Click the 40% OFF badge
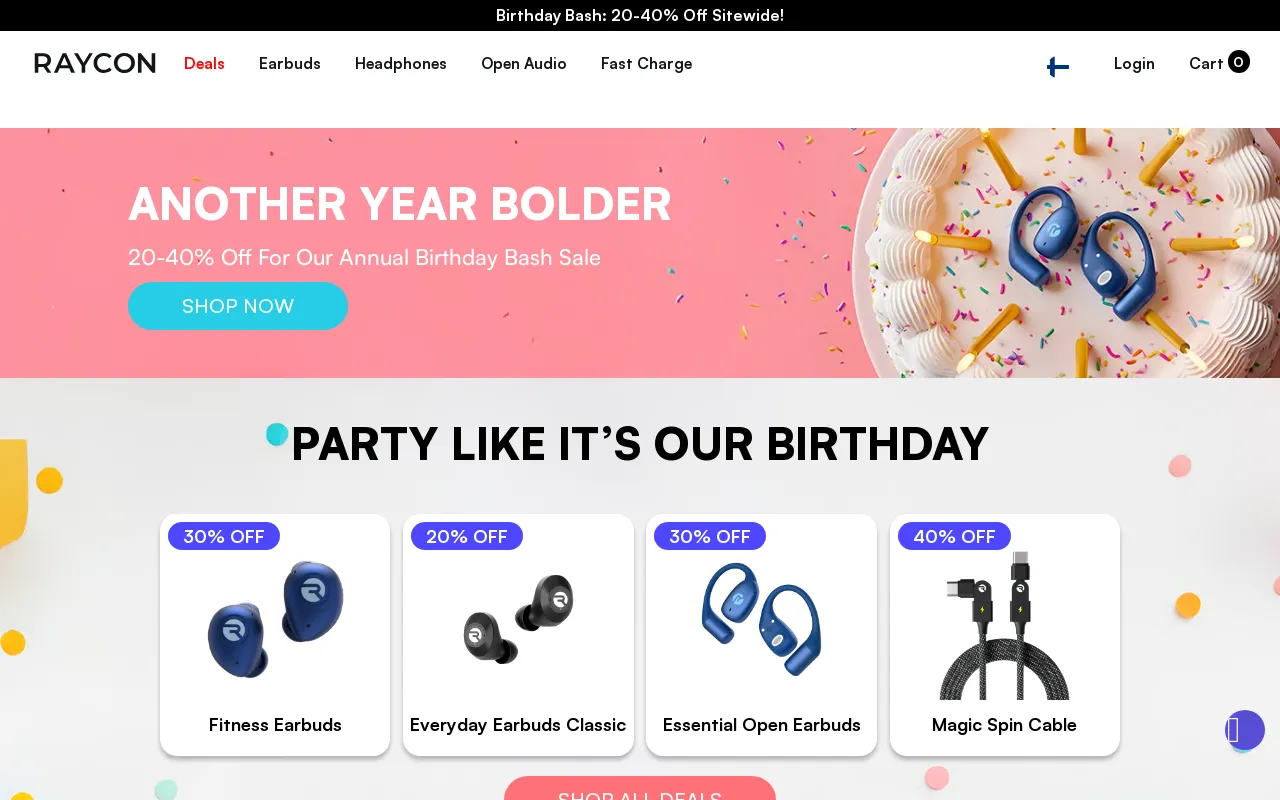 (954, 536)
